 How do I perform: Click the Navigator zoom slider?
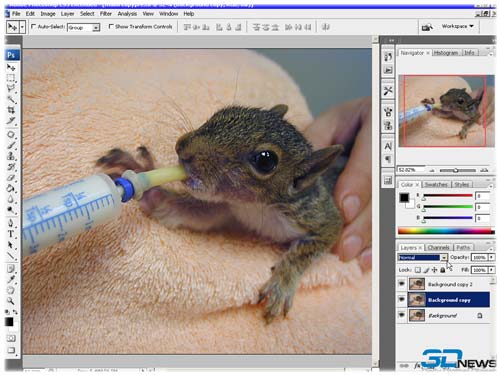pyautogui.click(x=457, y=170)
